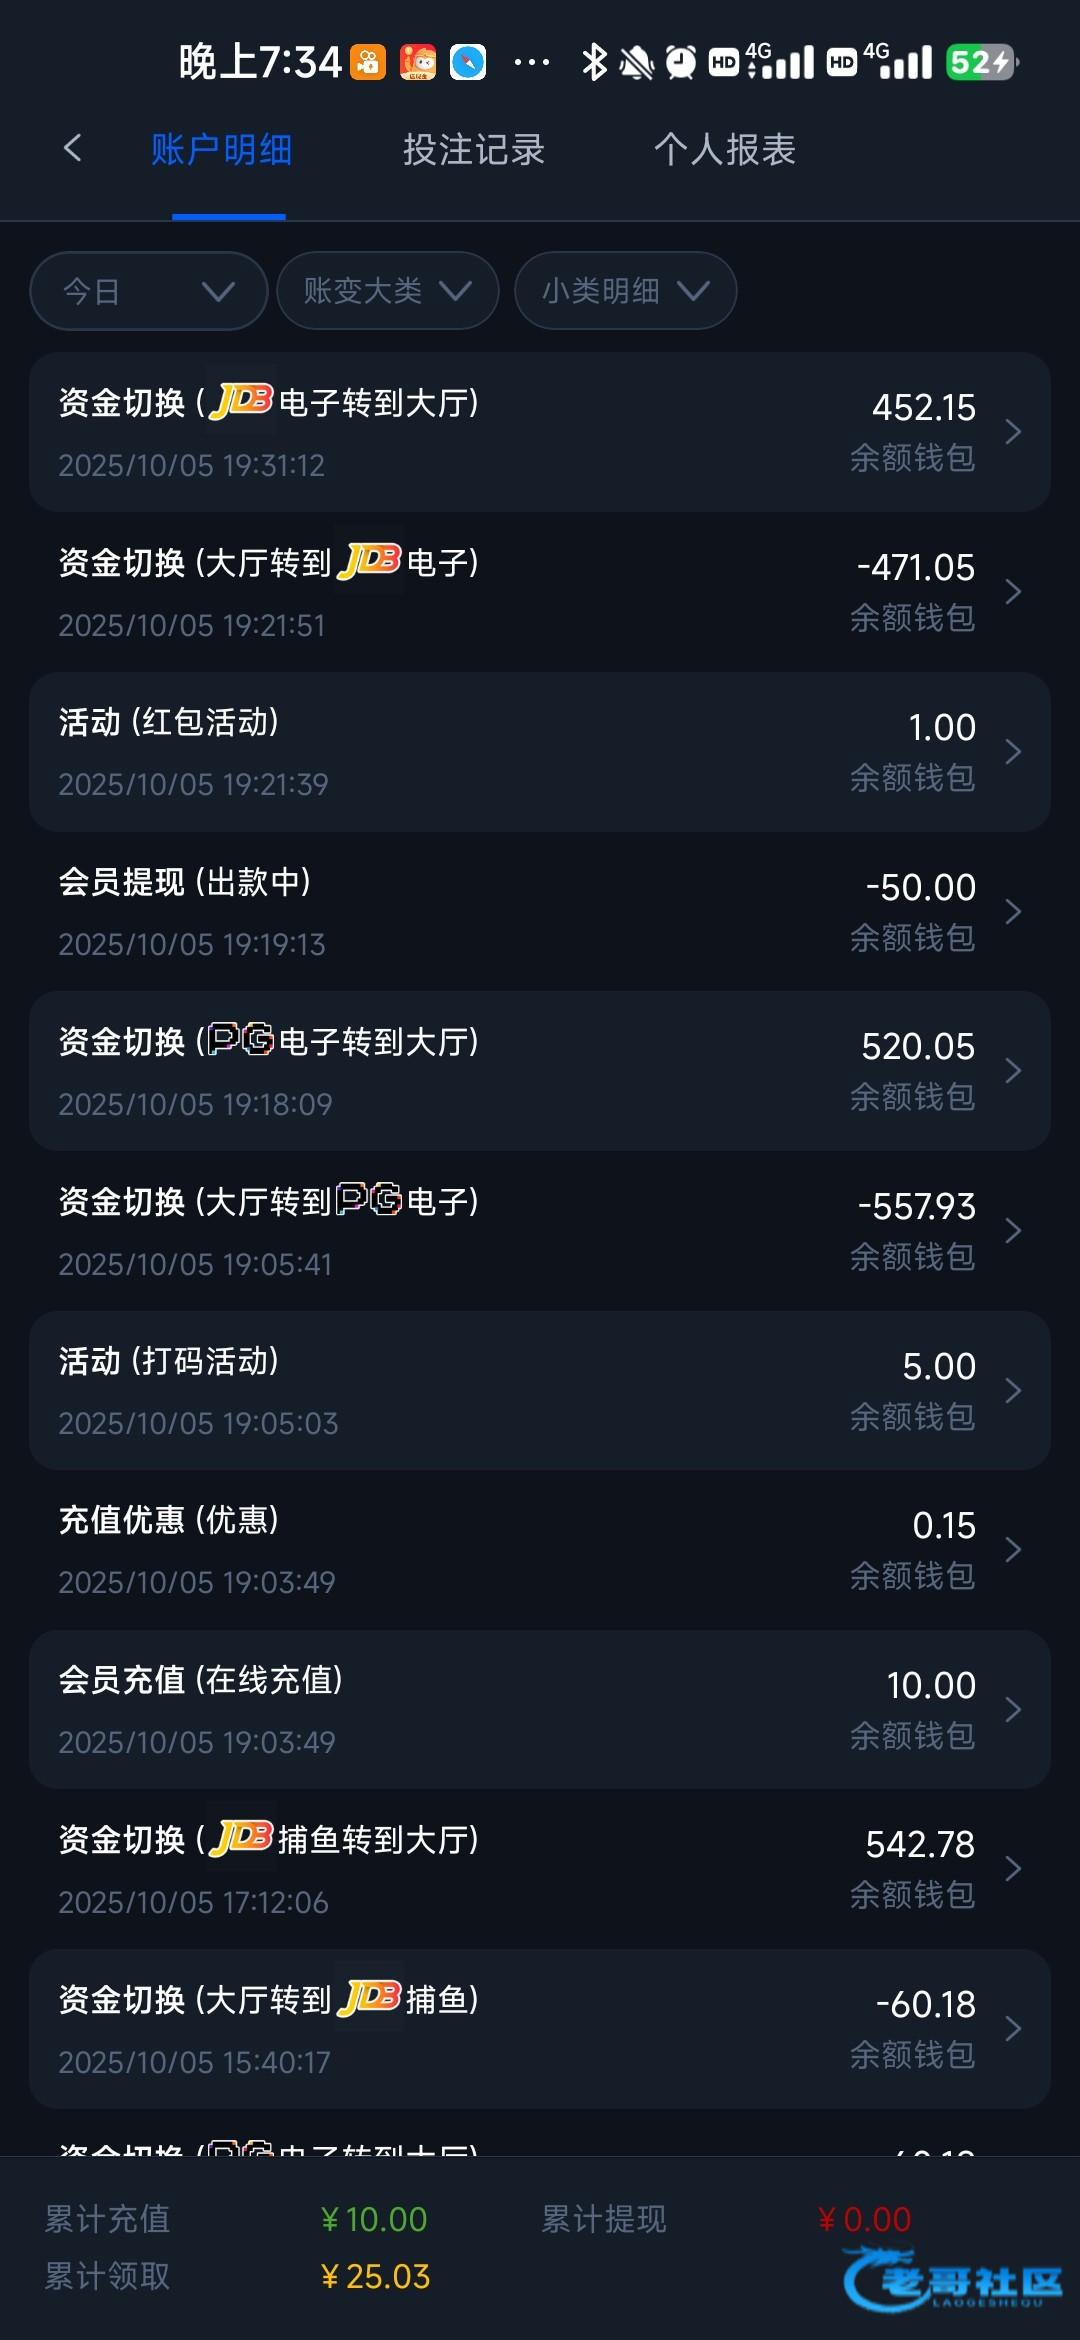Tap the chevron beside the -557.93 transfer
Viewport: 1080px width, 2340px height.
tap(1013, 1231)
